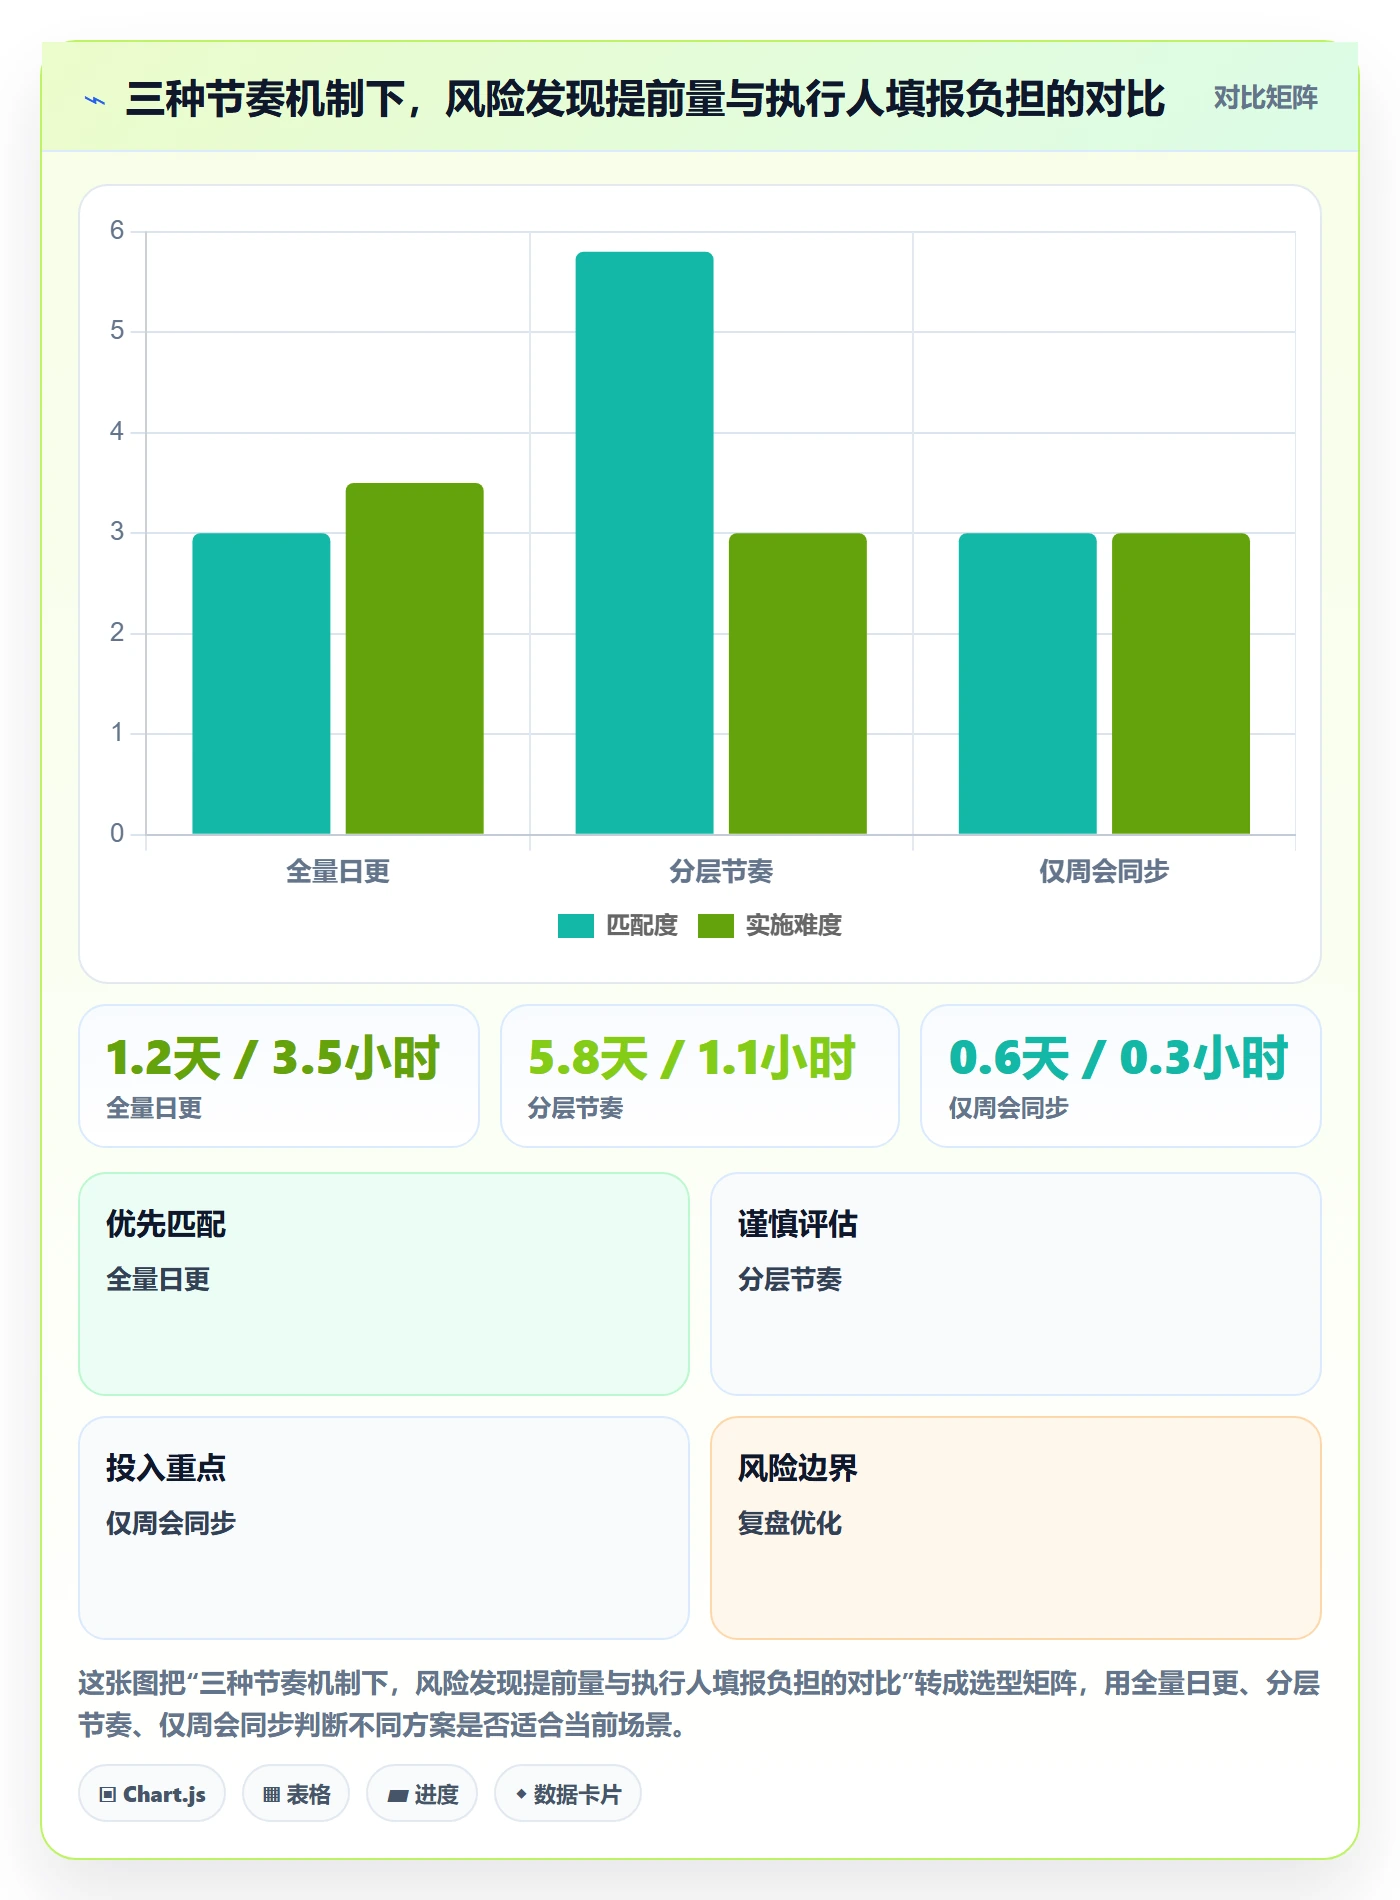Click the Chart.js tag label text
The image size is (1400, 1900).
click(x=164, y=1795)
